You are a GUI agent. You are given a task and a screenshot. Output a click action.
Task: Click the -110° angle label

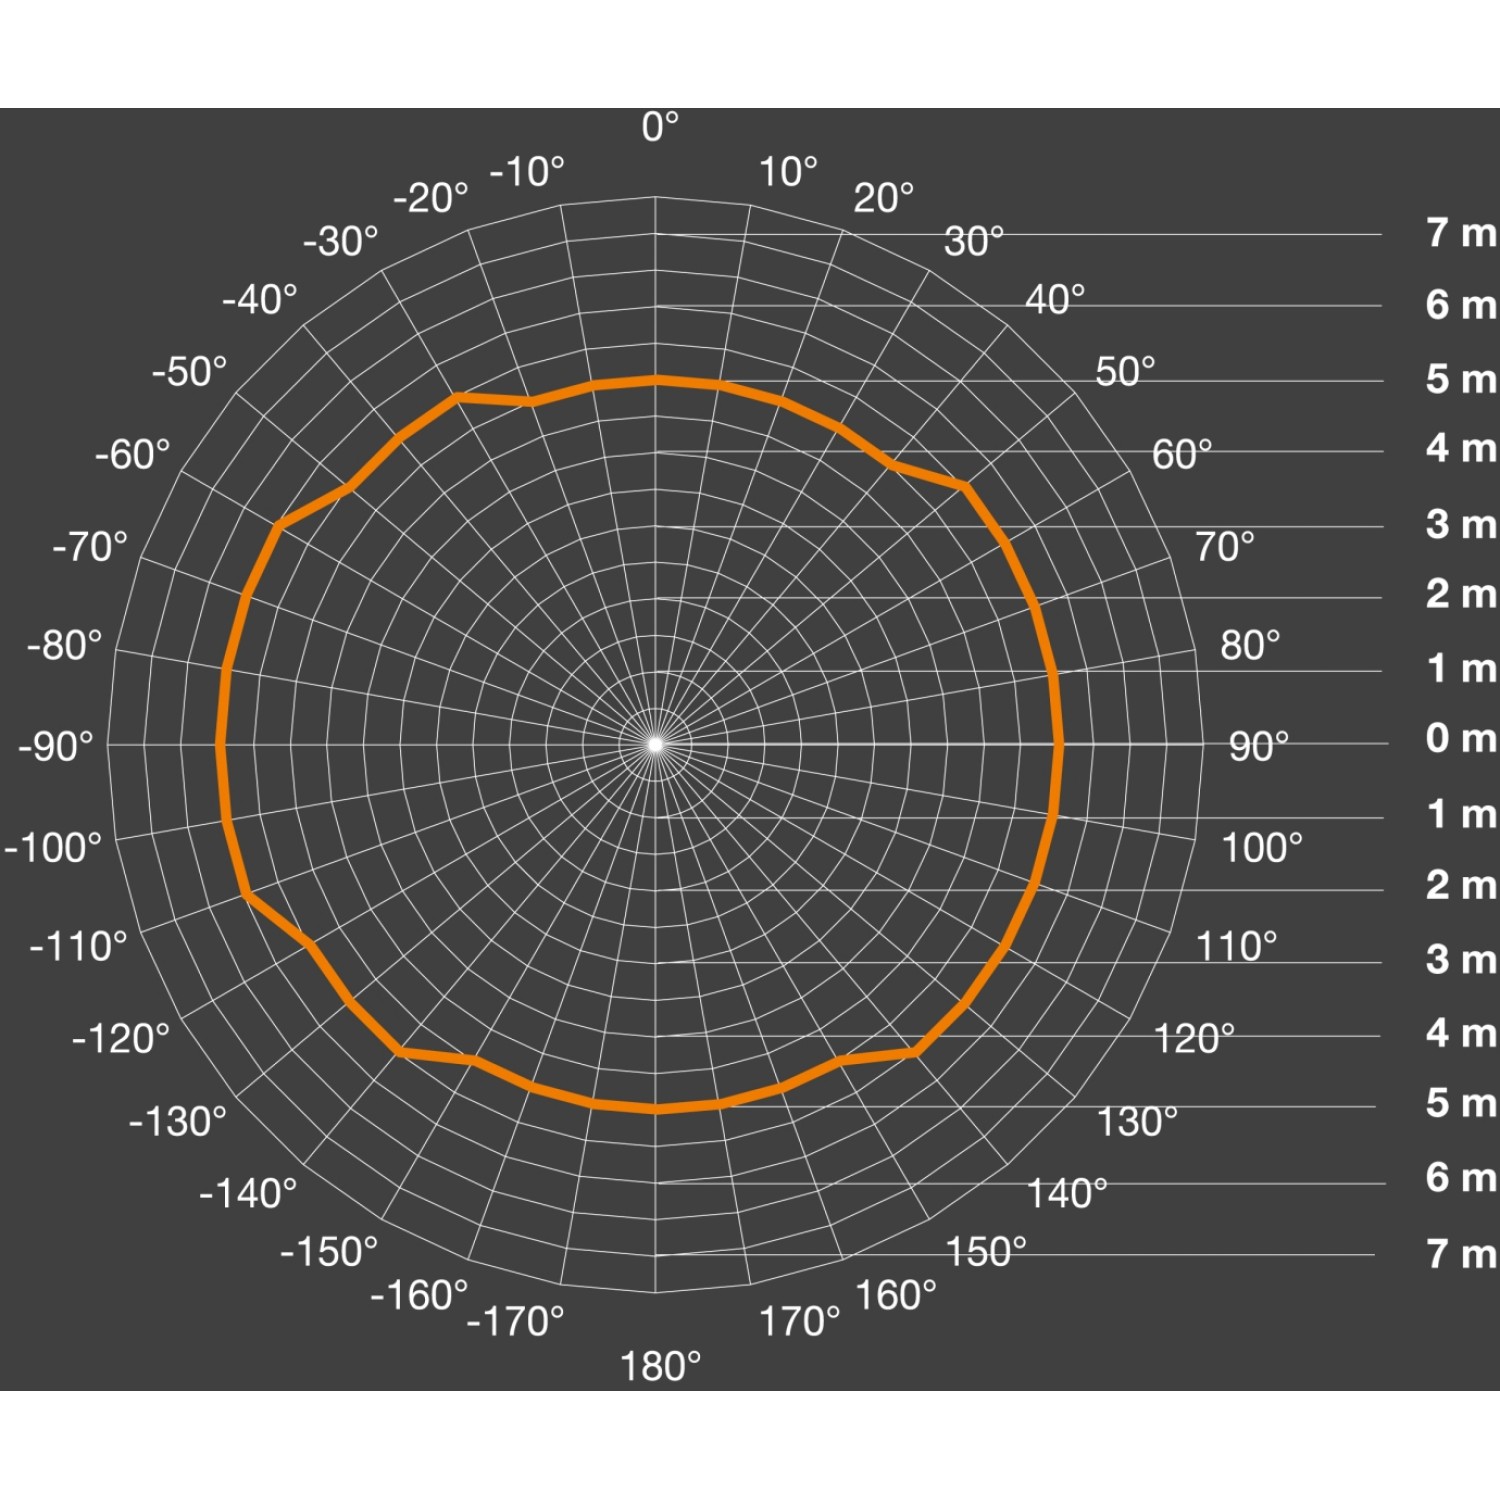point(79,946)
